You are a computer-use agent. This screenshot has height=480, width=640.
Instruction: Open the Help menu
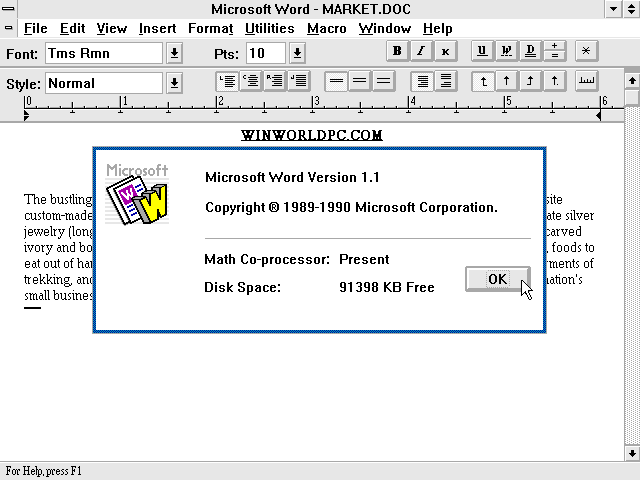click(438, 29)
